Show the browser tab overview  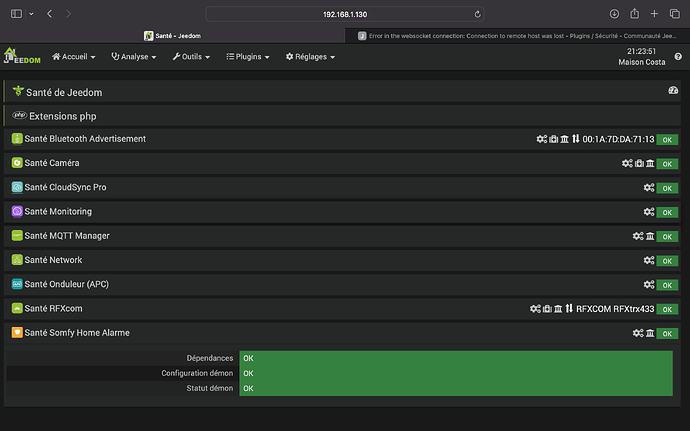[x=675, y=14]
